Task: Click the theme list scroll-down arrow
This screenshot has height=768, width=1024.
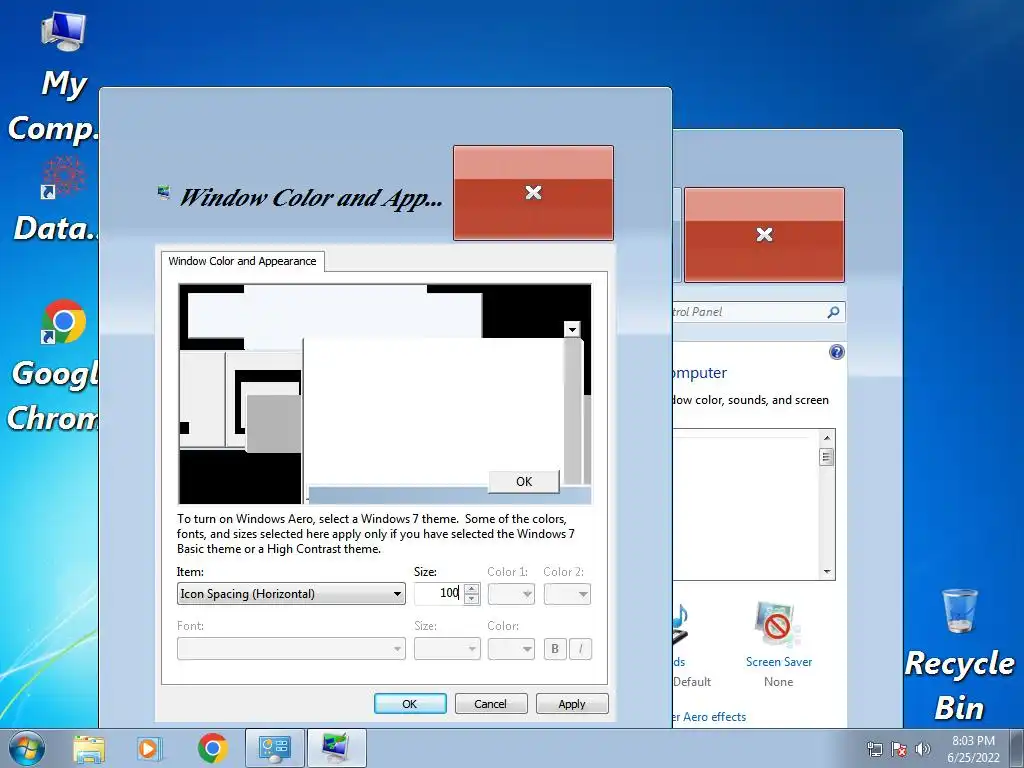Action: pyautogui.click(x=827, y=571)
